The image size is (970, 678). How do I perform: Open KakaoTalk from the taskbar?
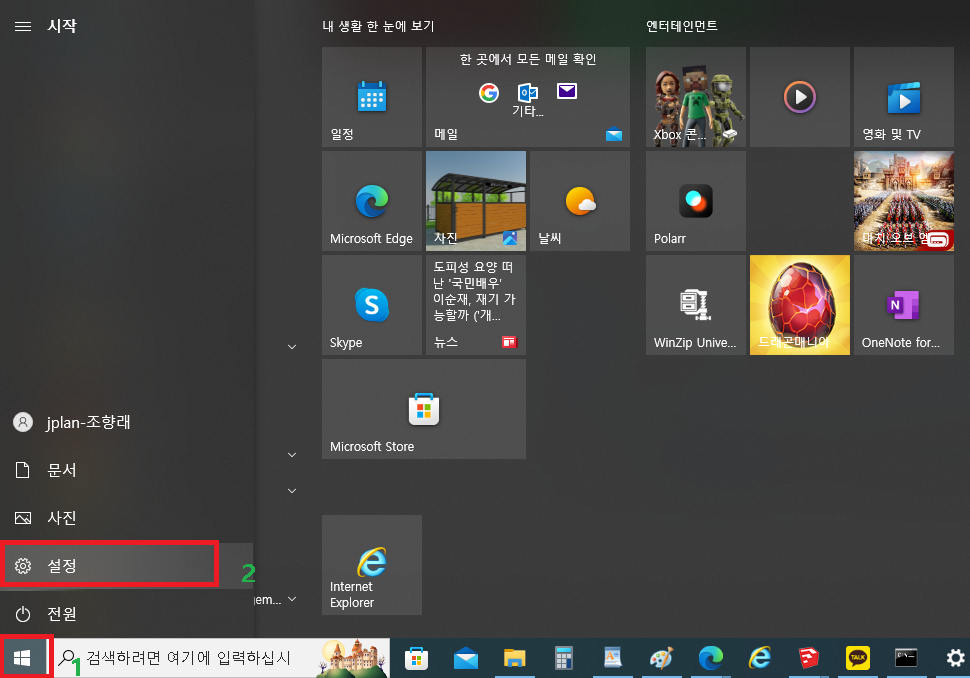point(857,658)
